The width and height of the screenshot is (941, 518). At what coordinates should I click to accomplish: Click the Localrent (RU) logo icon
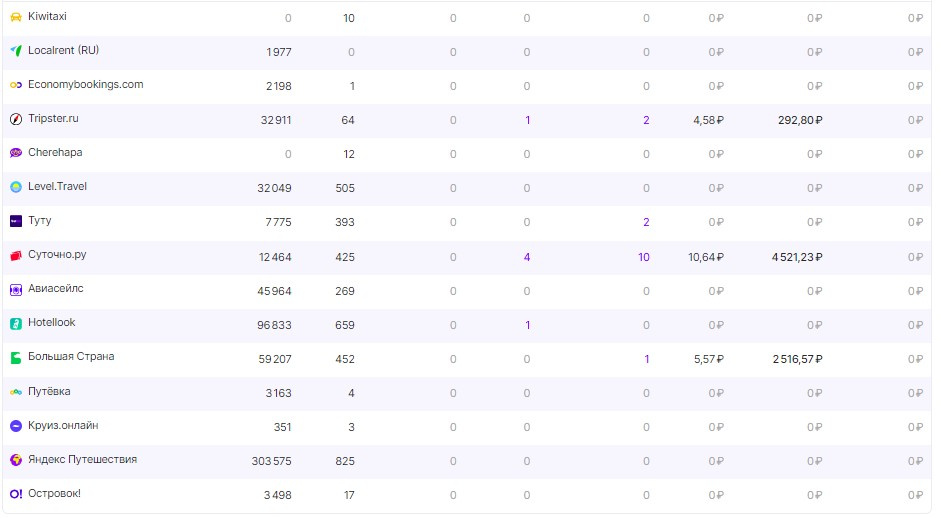coord(16,51)
